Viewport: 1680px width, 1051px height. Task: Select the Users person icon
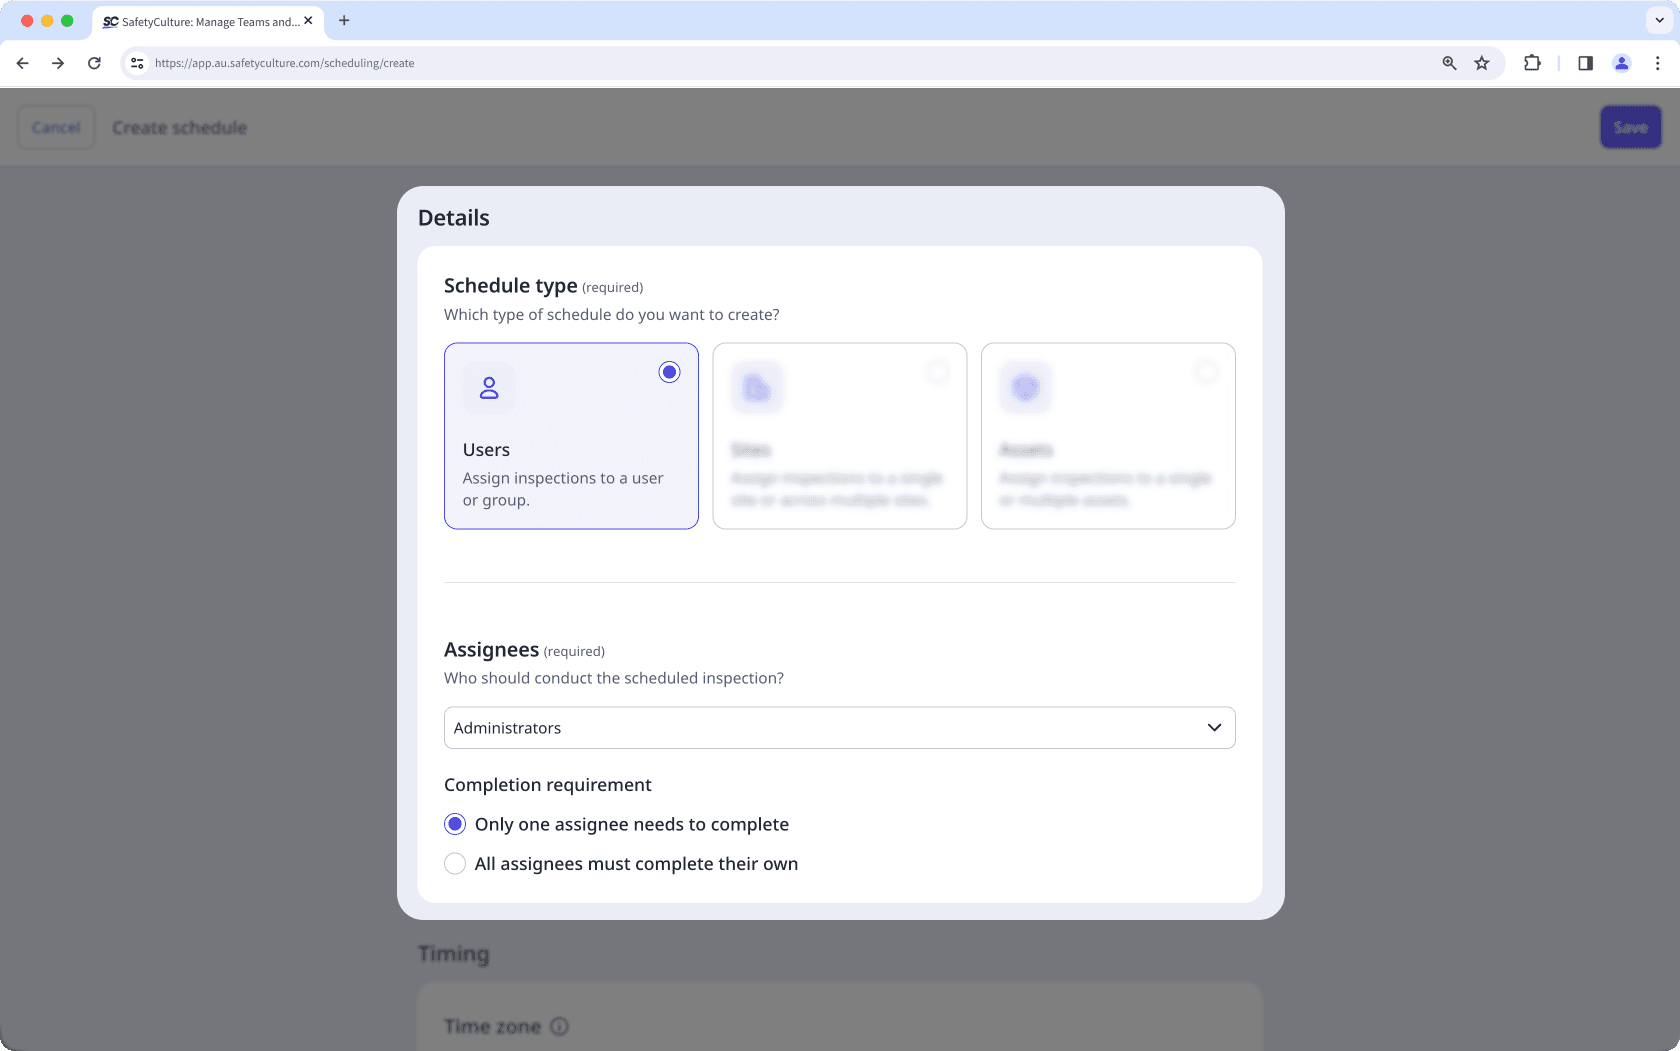tap(488, 387)
